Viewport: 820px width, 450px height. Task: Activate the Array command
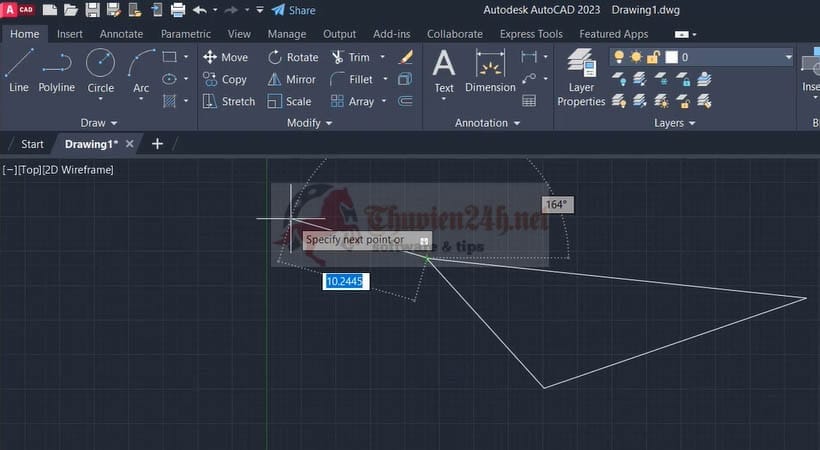coord(352,102)
